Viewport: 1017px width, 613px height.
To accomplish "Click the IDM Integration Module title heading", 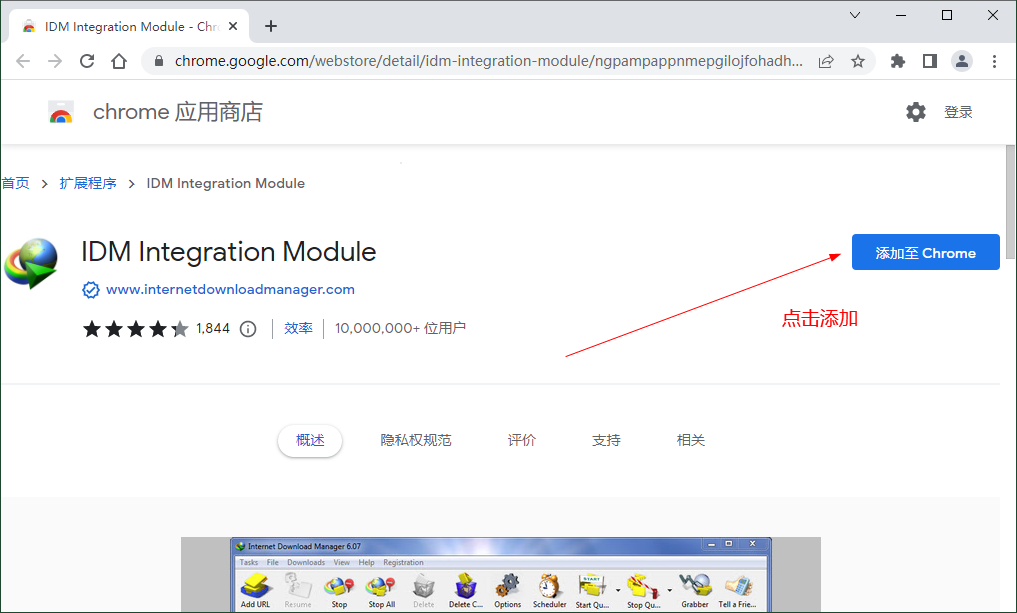I will point(229,252).
